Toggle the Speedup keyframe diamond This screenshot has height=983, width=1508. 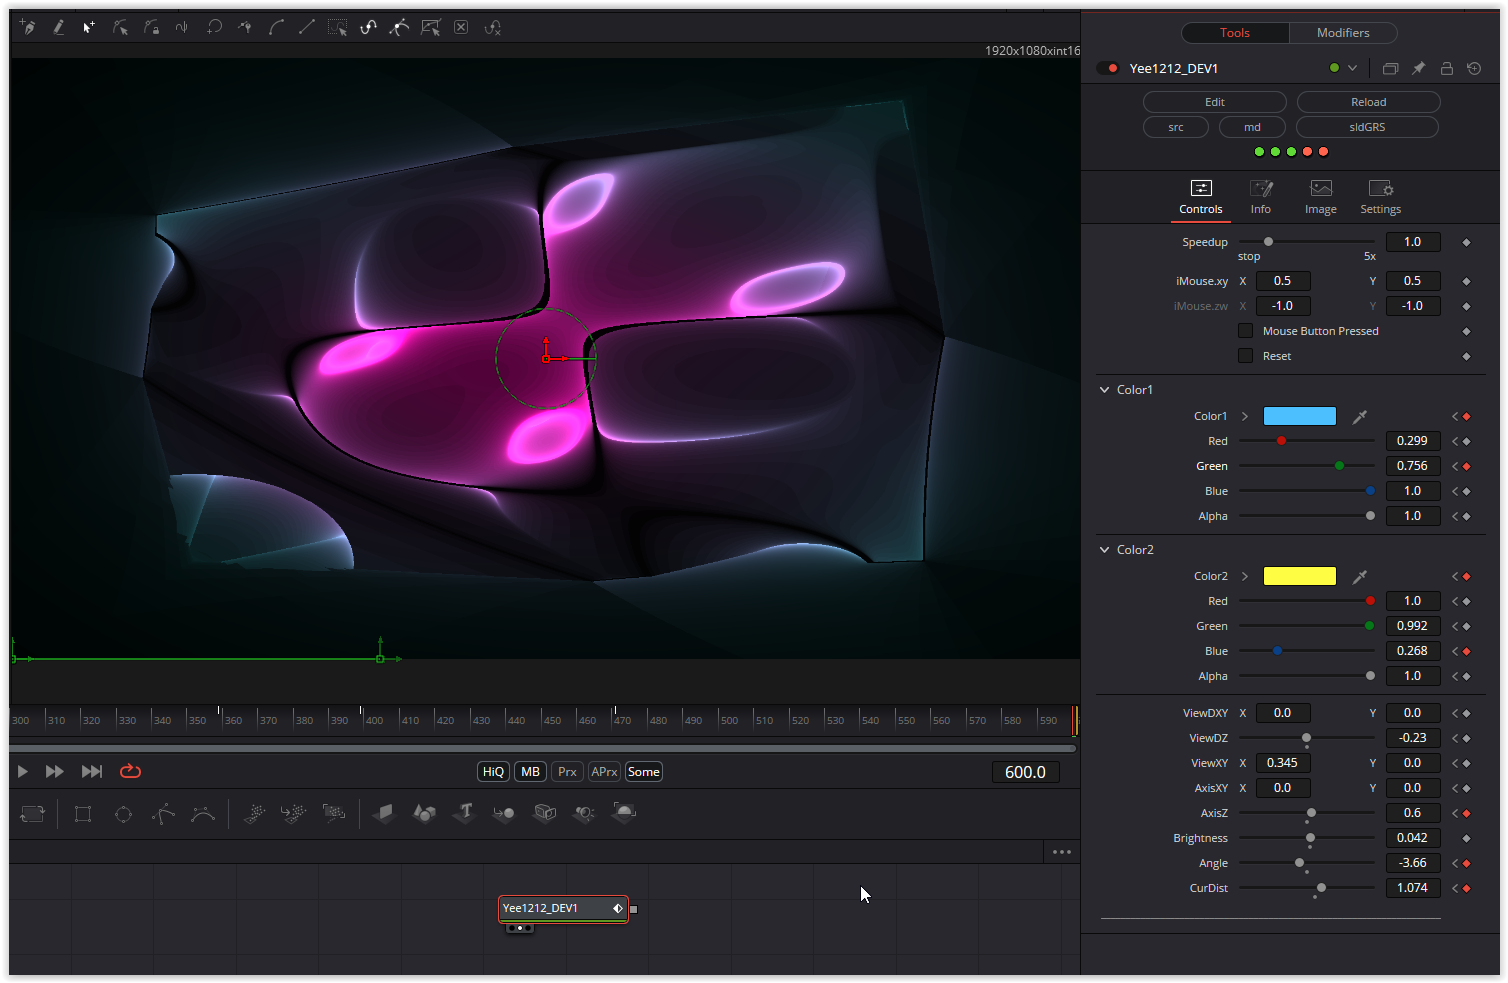1466,242
